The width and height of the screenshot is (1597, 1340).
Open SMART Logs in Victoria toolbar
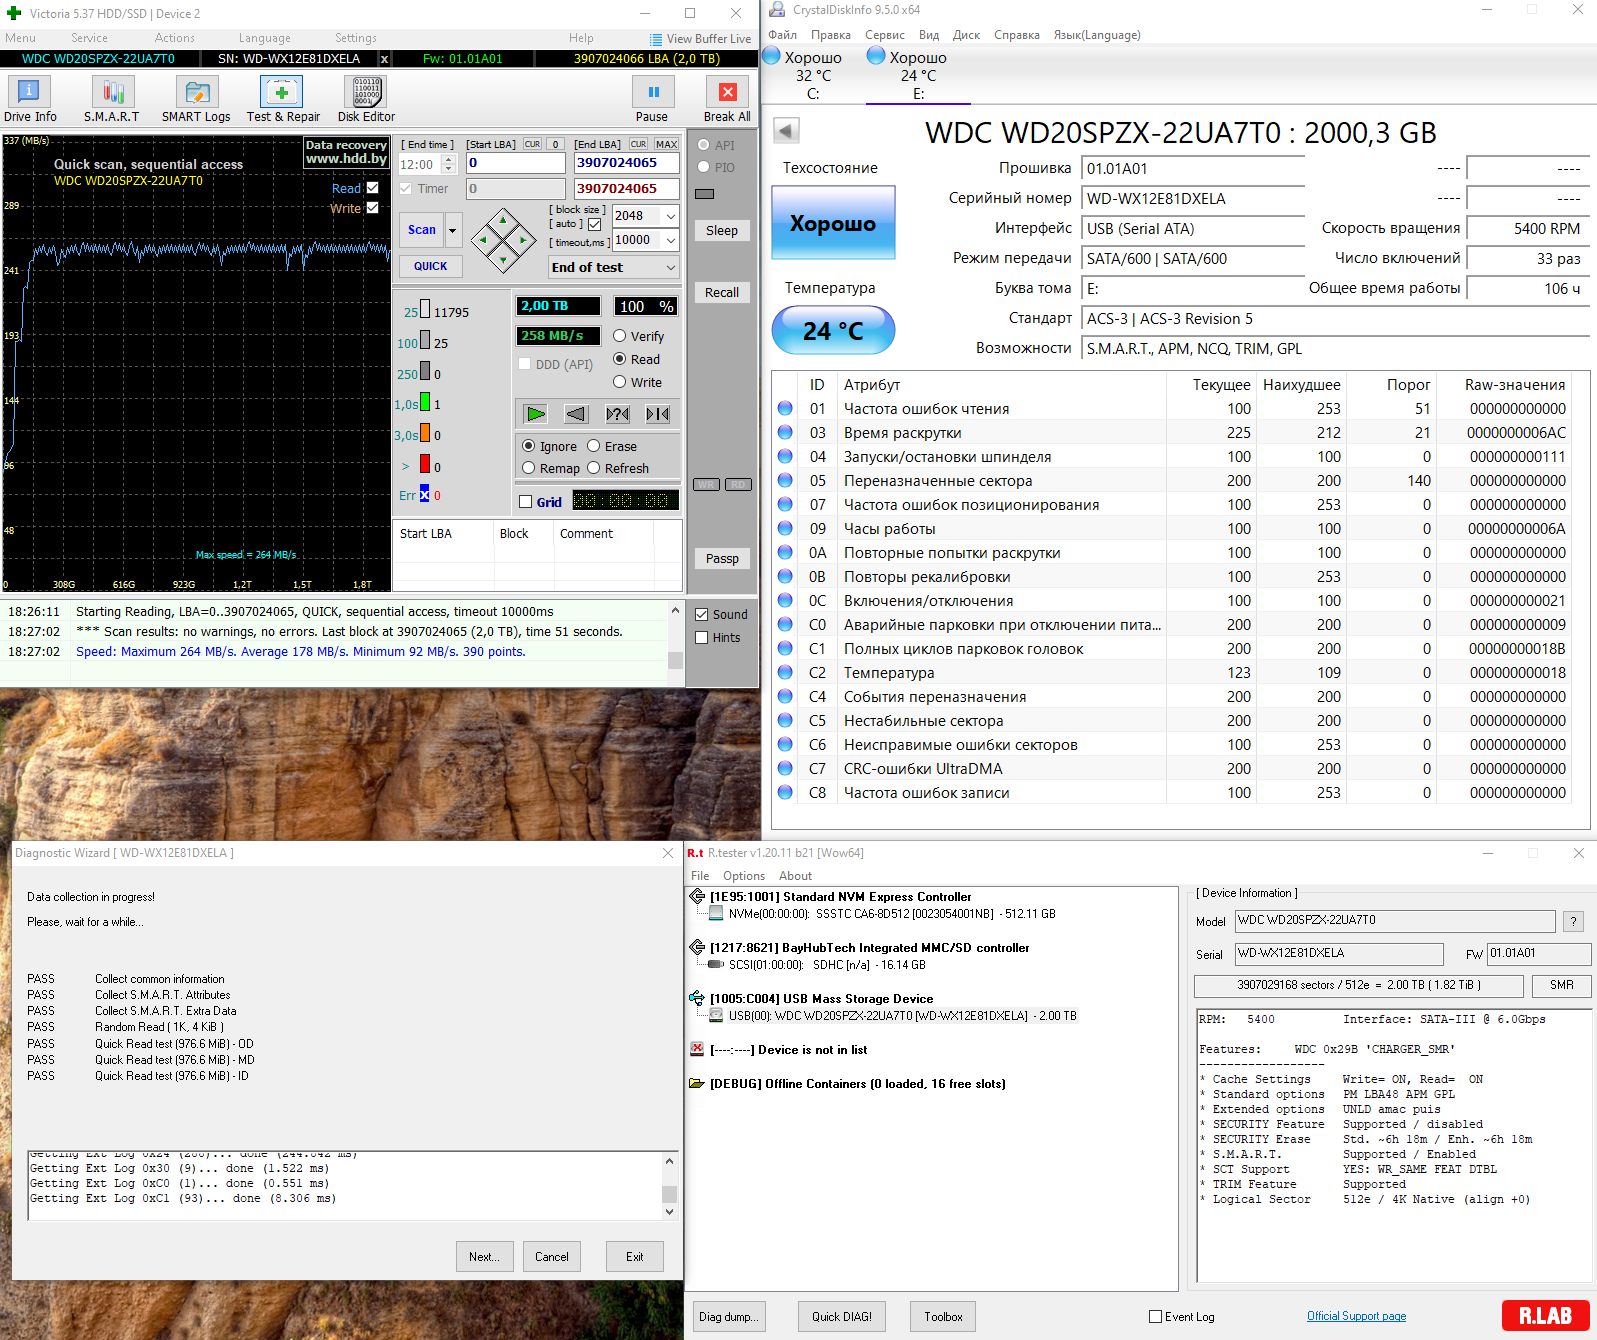point(196,100)
